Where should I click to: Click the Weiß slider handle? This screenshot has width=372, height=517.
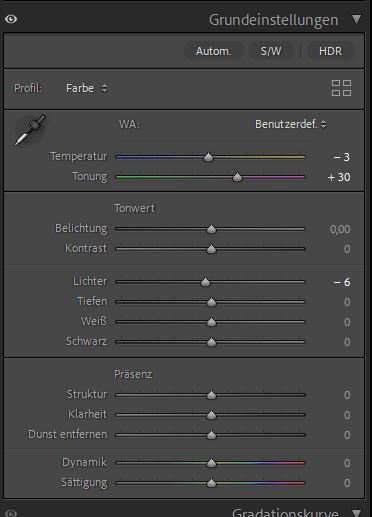pos(211,322)
